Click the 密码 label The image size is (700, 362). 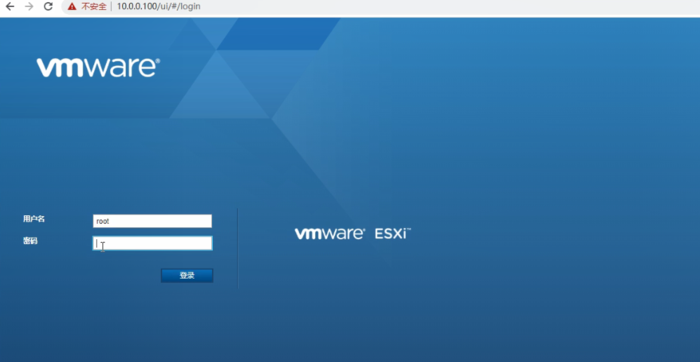coord(30,241)
